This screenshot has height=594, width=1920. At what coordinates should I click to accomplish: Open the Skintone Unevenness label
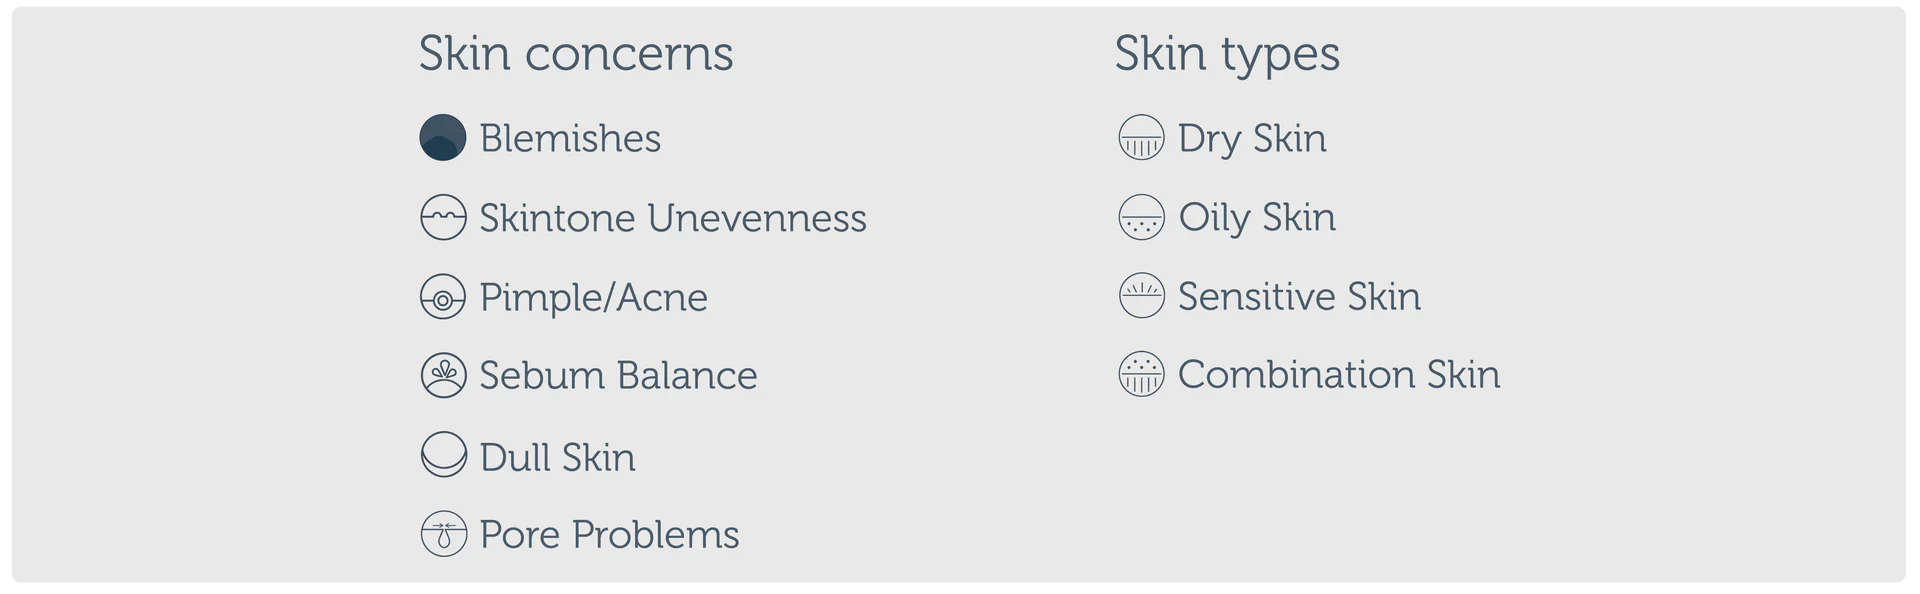672,218
